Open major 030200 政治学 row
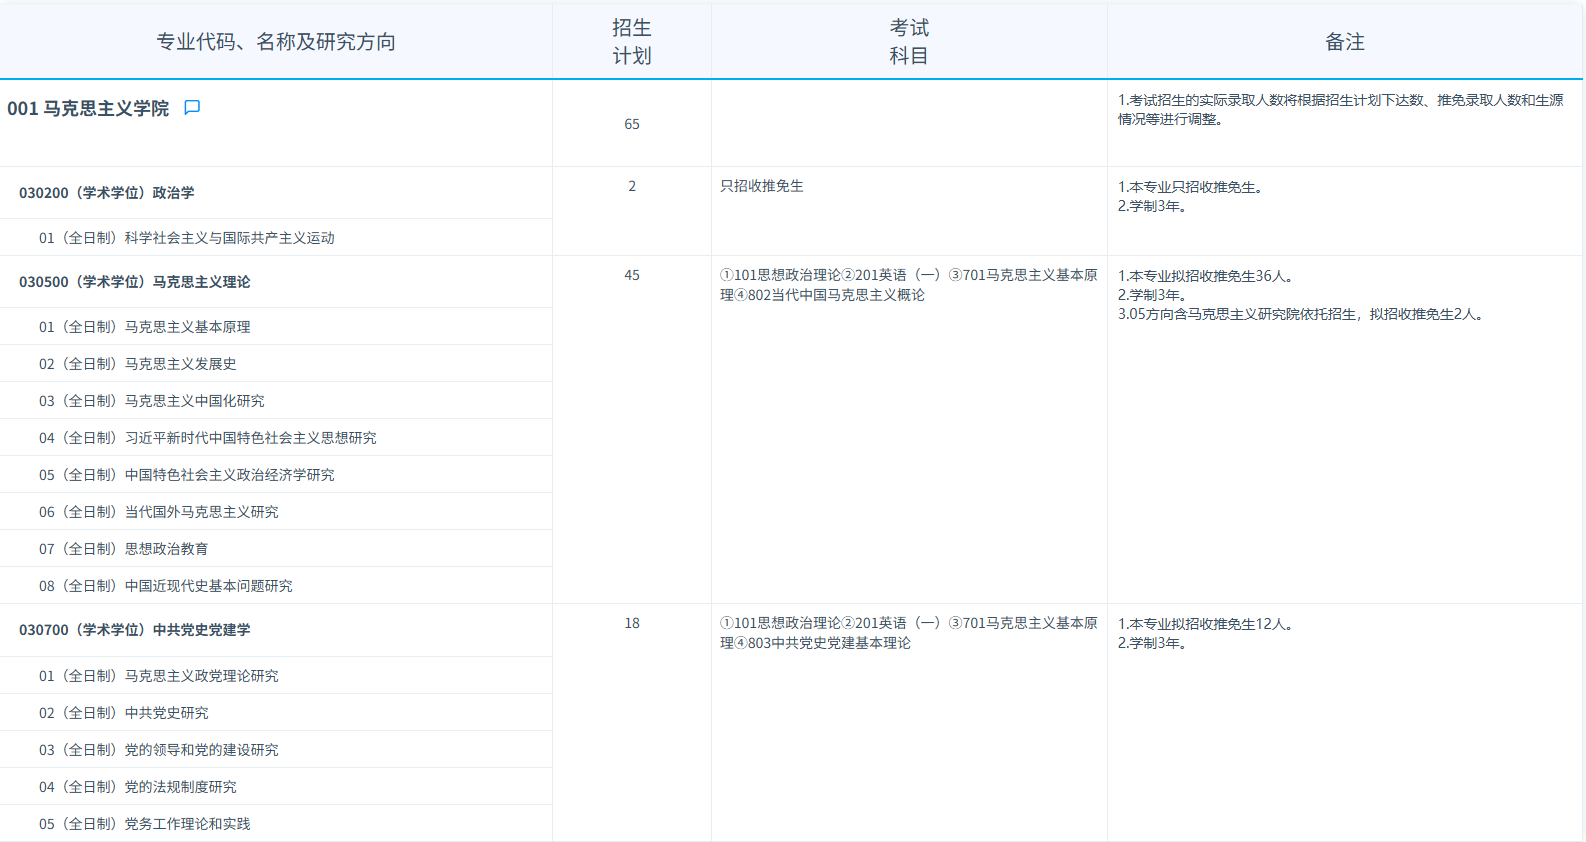This screenshot has width=1586, height=842. coord(107,193)
